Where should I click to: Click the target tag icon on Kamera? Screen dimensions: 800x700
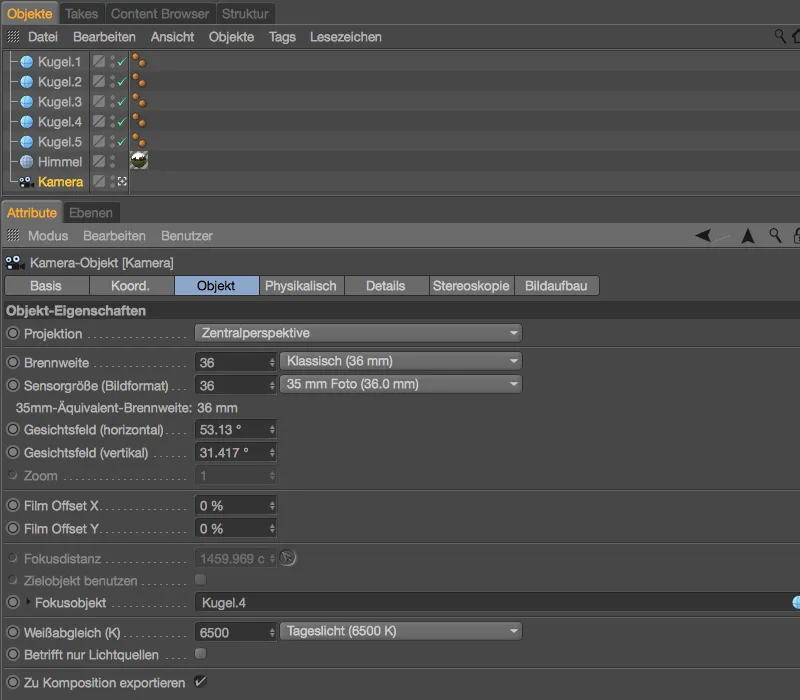point(122,181)
